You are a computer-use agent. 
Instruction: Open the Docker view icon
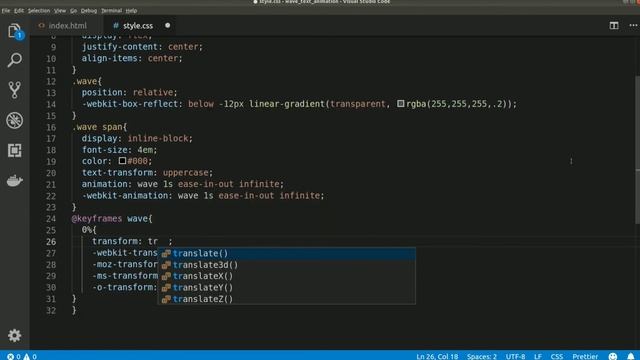click(x=15, y=180)
